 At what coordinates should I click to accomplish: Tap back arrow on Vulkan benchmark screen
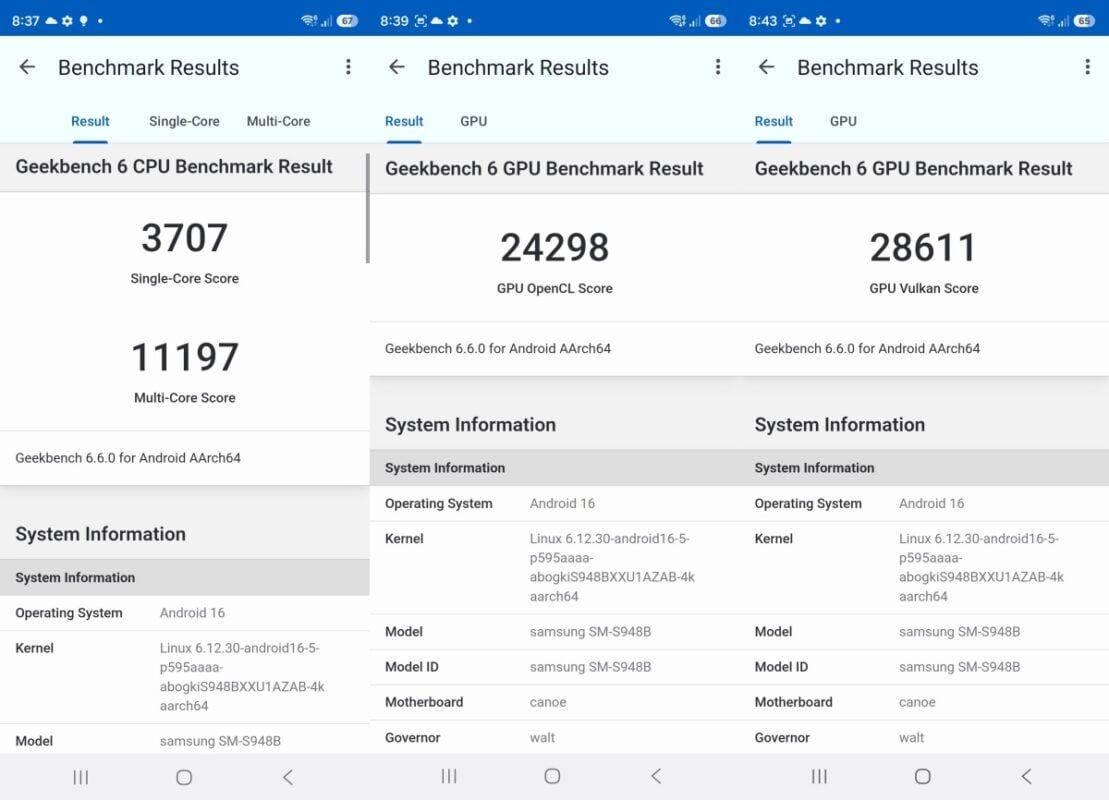point(767,67)
